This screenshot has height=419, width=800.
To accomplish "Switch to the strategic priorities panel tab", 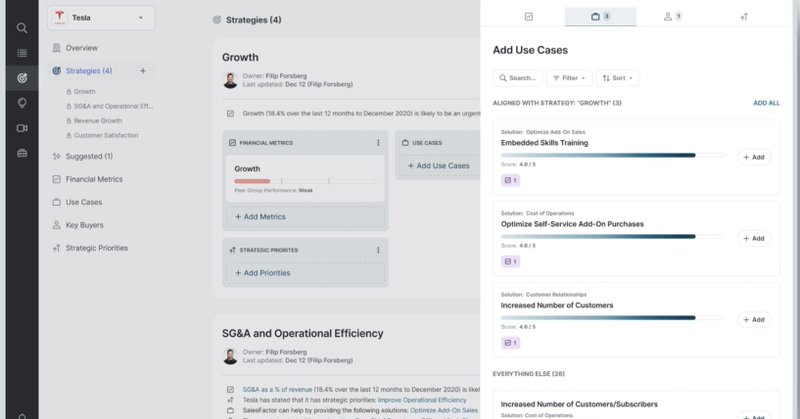I will click(x=744, y=17).
